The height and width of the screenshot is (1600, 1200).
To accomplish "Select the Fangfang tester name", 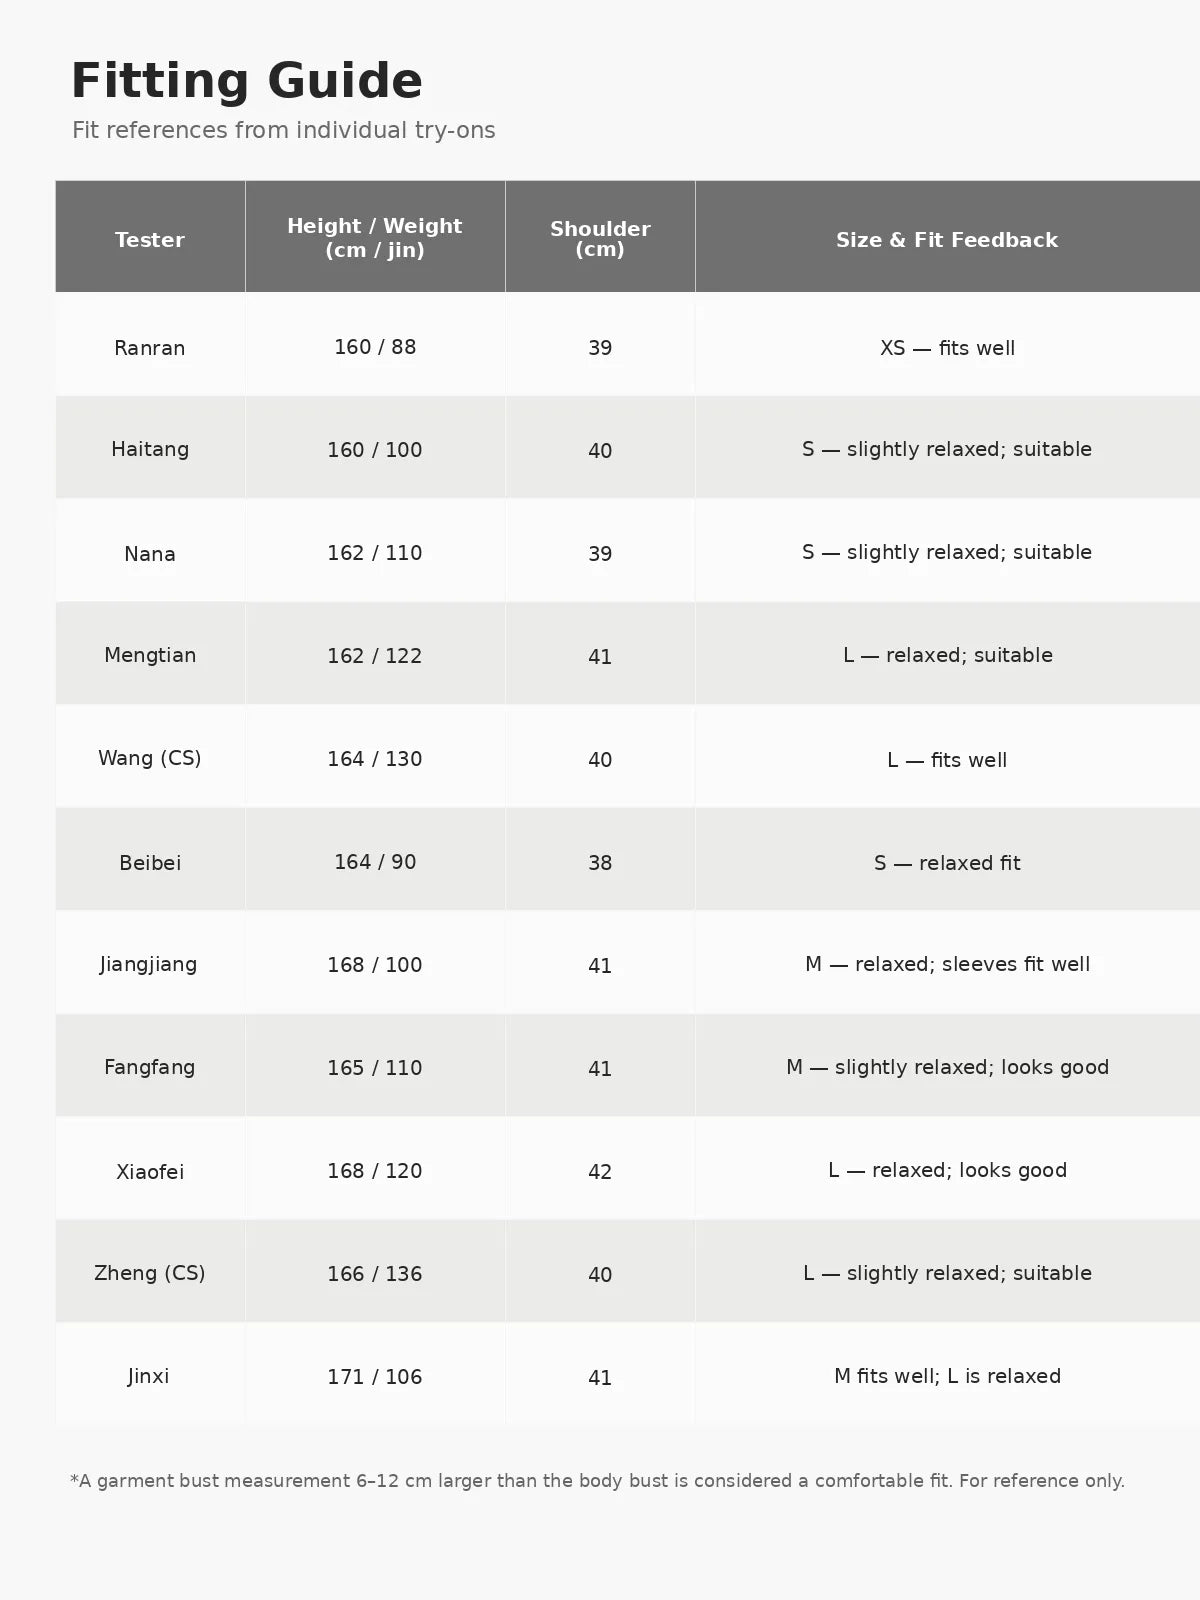I will click(150, 1067).
